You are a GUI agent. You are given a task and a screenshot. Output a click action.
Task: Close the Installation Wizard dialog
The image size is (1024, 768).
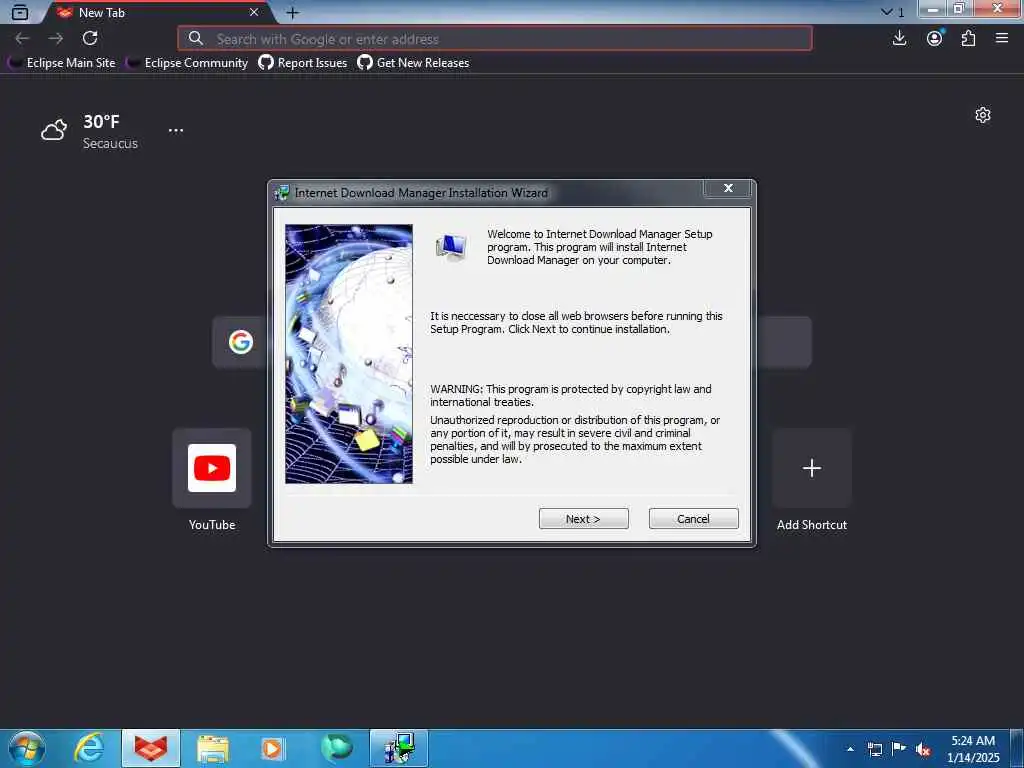click(x=728, y=188)
